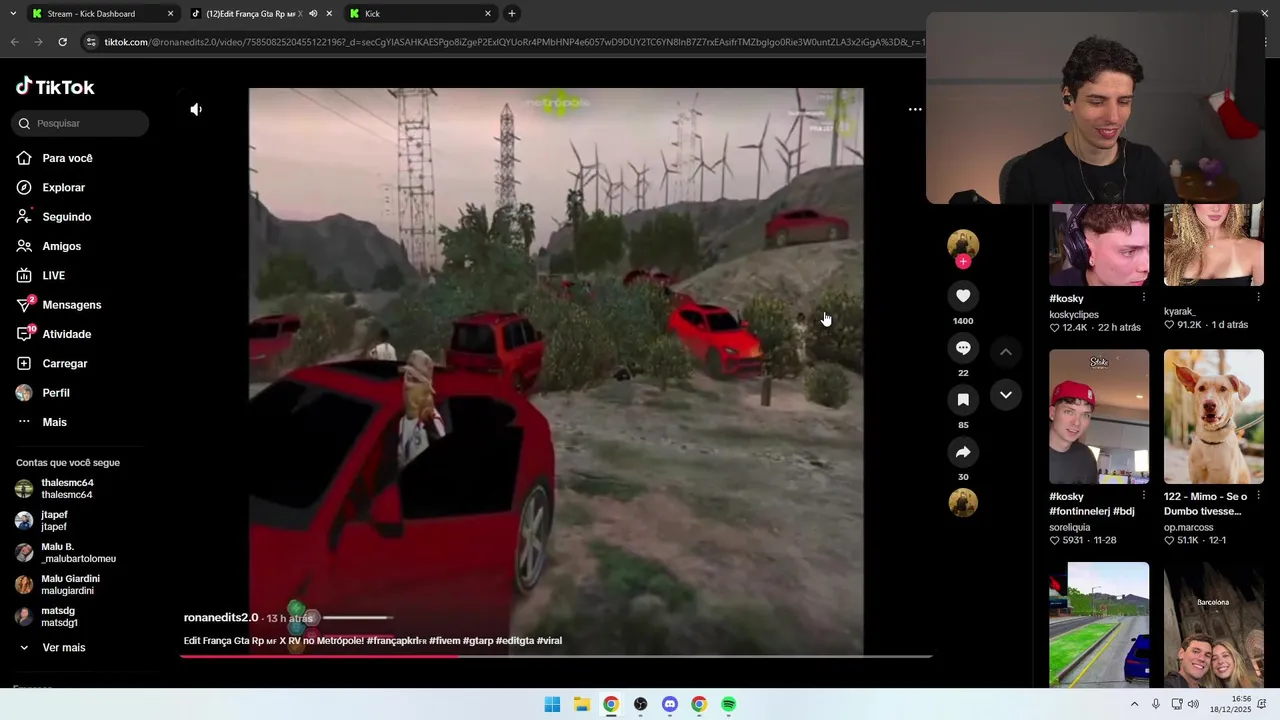
Task: Open Spotify from the taskbar
Action: (x=728, y=704)
